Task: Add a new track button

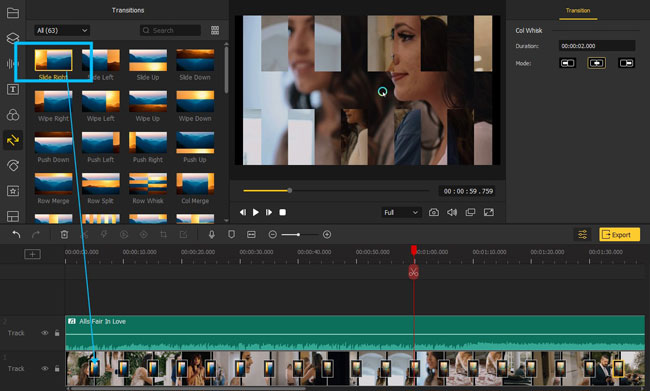Action: tap(32, 254)
